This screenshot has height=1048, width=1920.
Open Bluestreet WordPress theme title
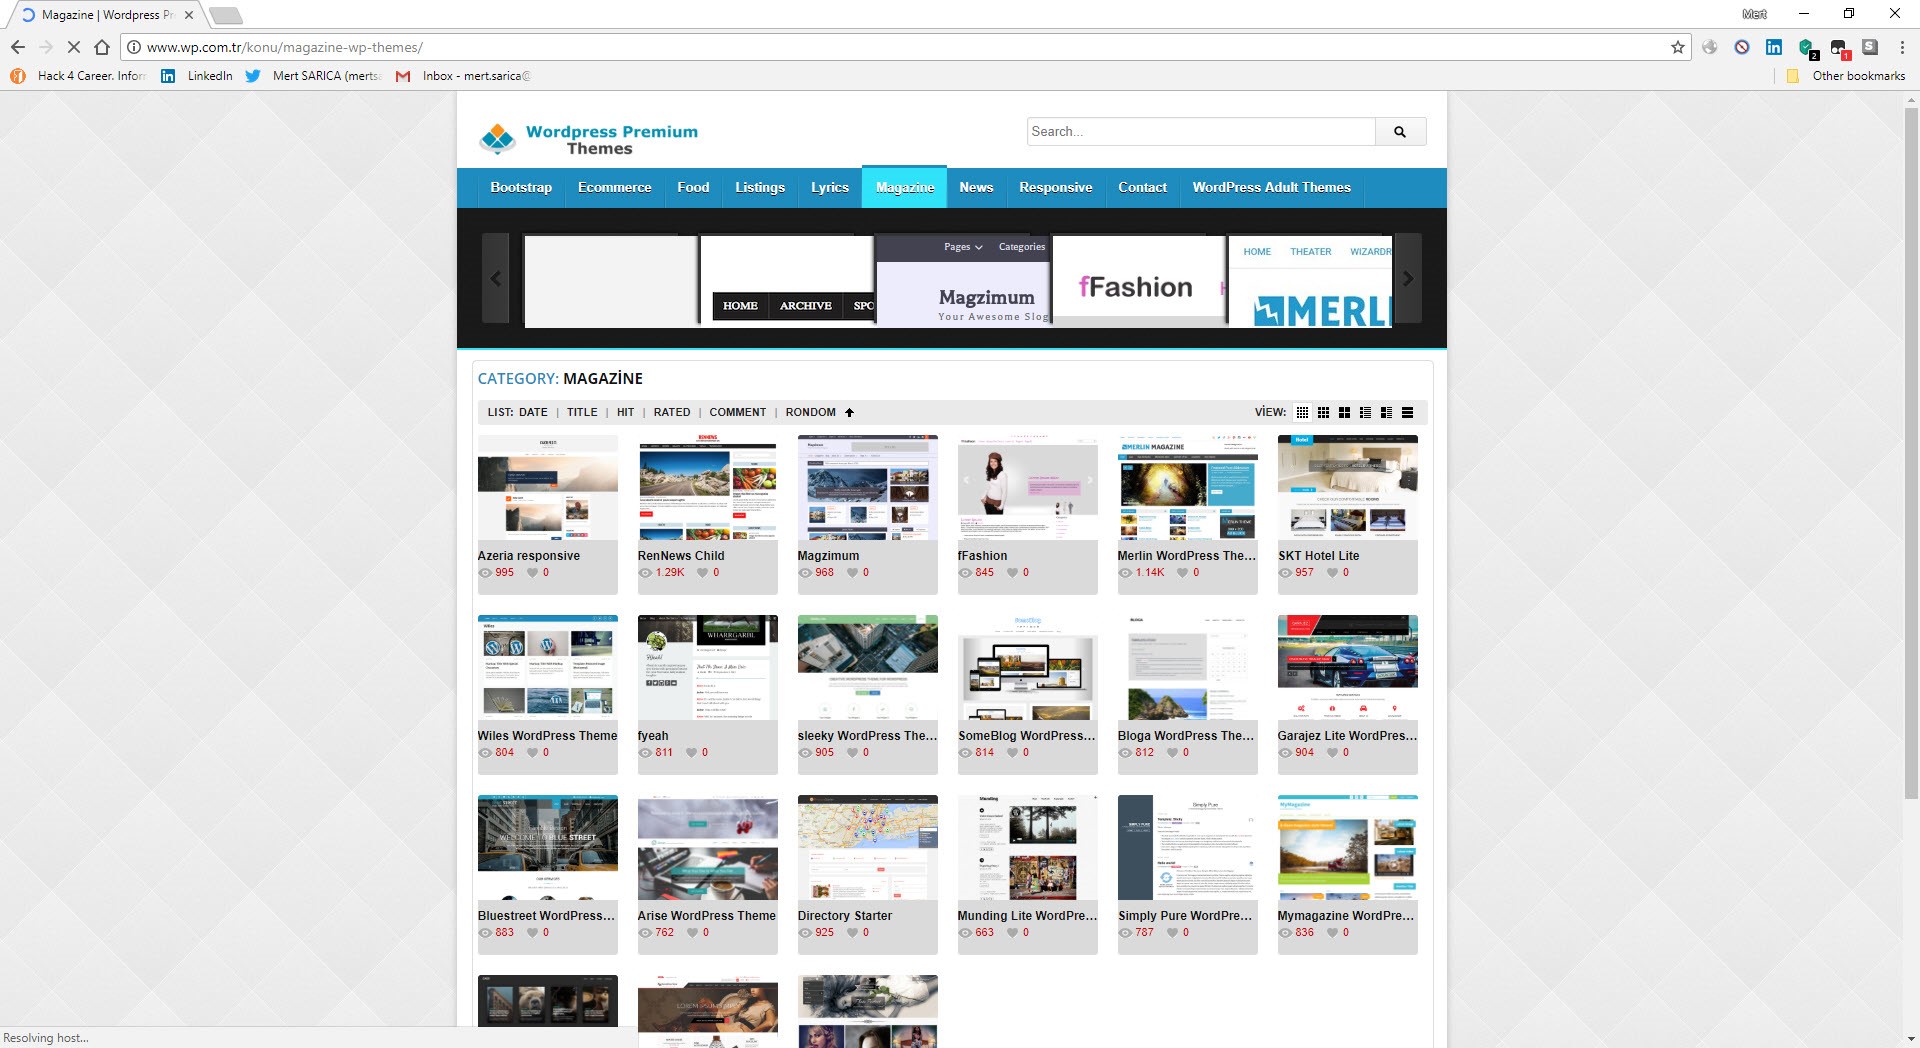click(546, 916)
